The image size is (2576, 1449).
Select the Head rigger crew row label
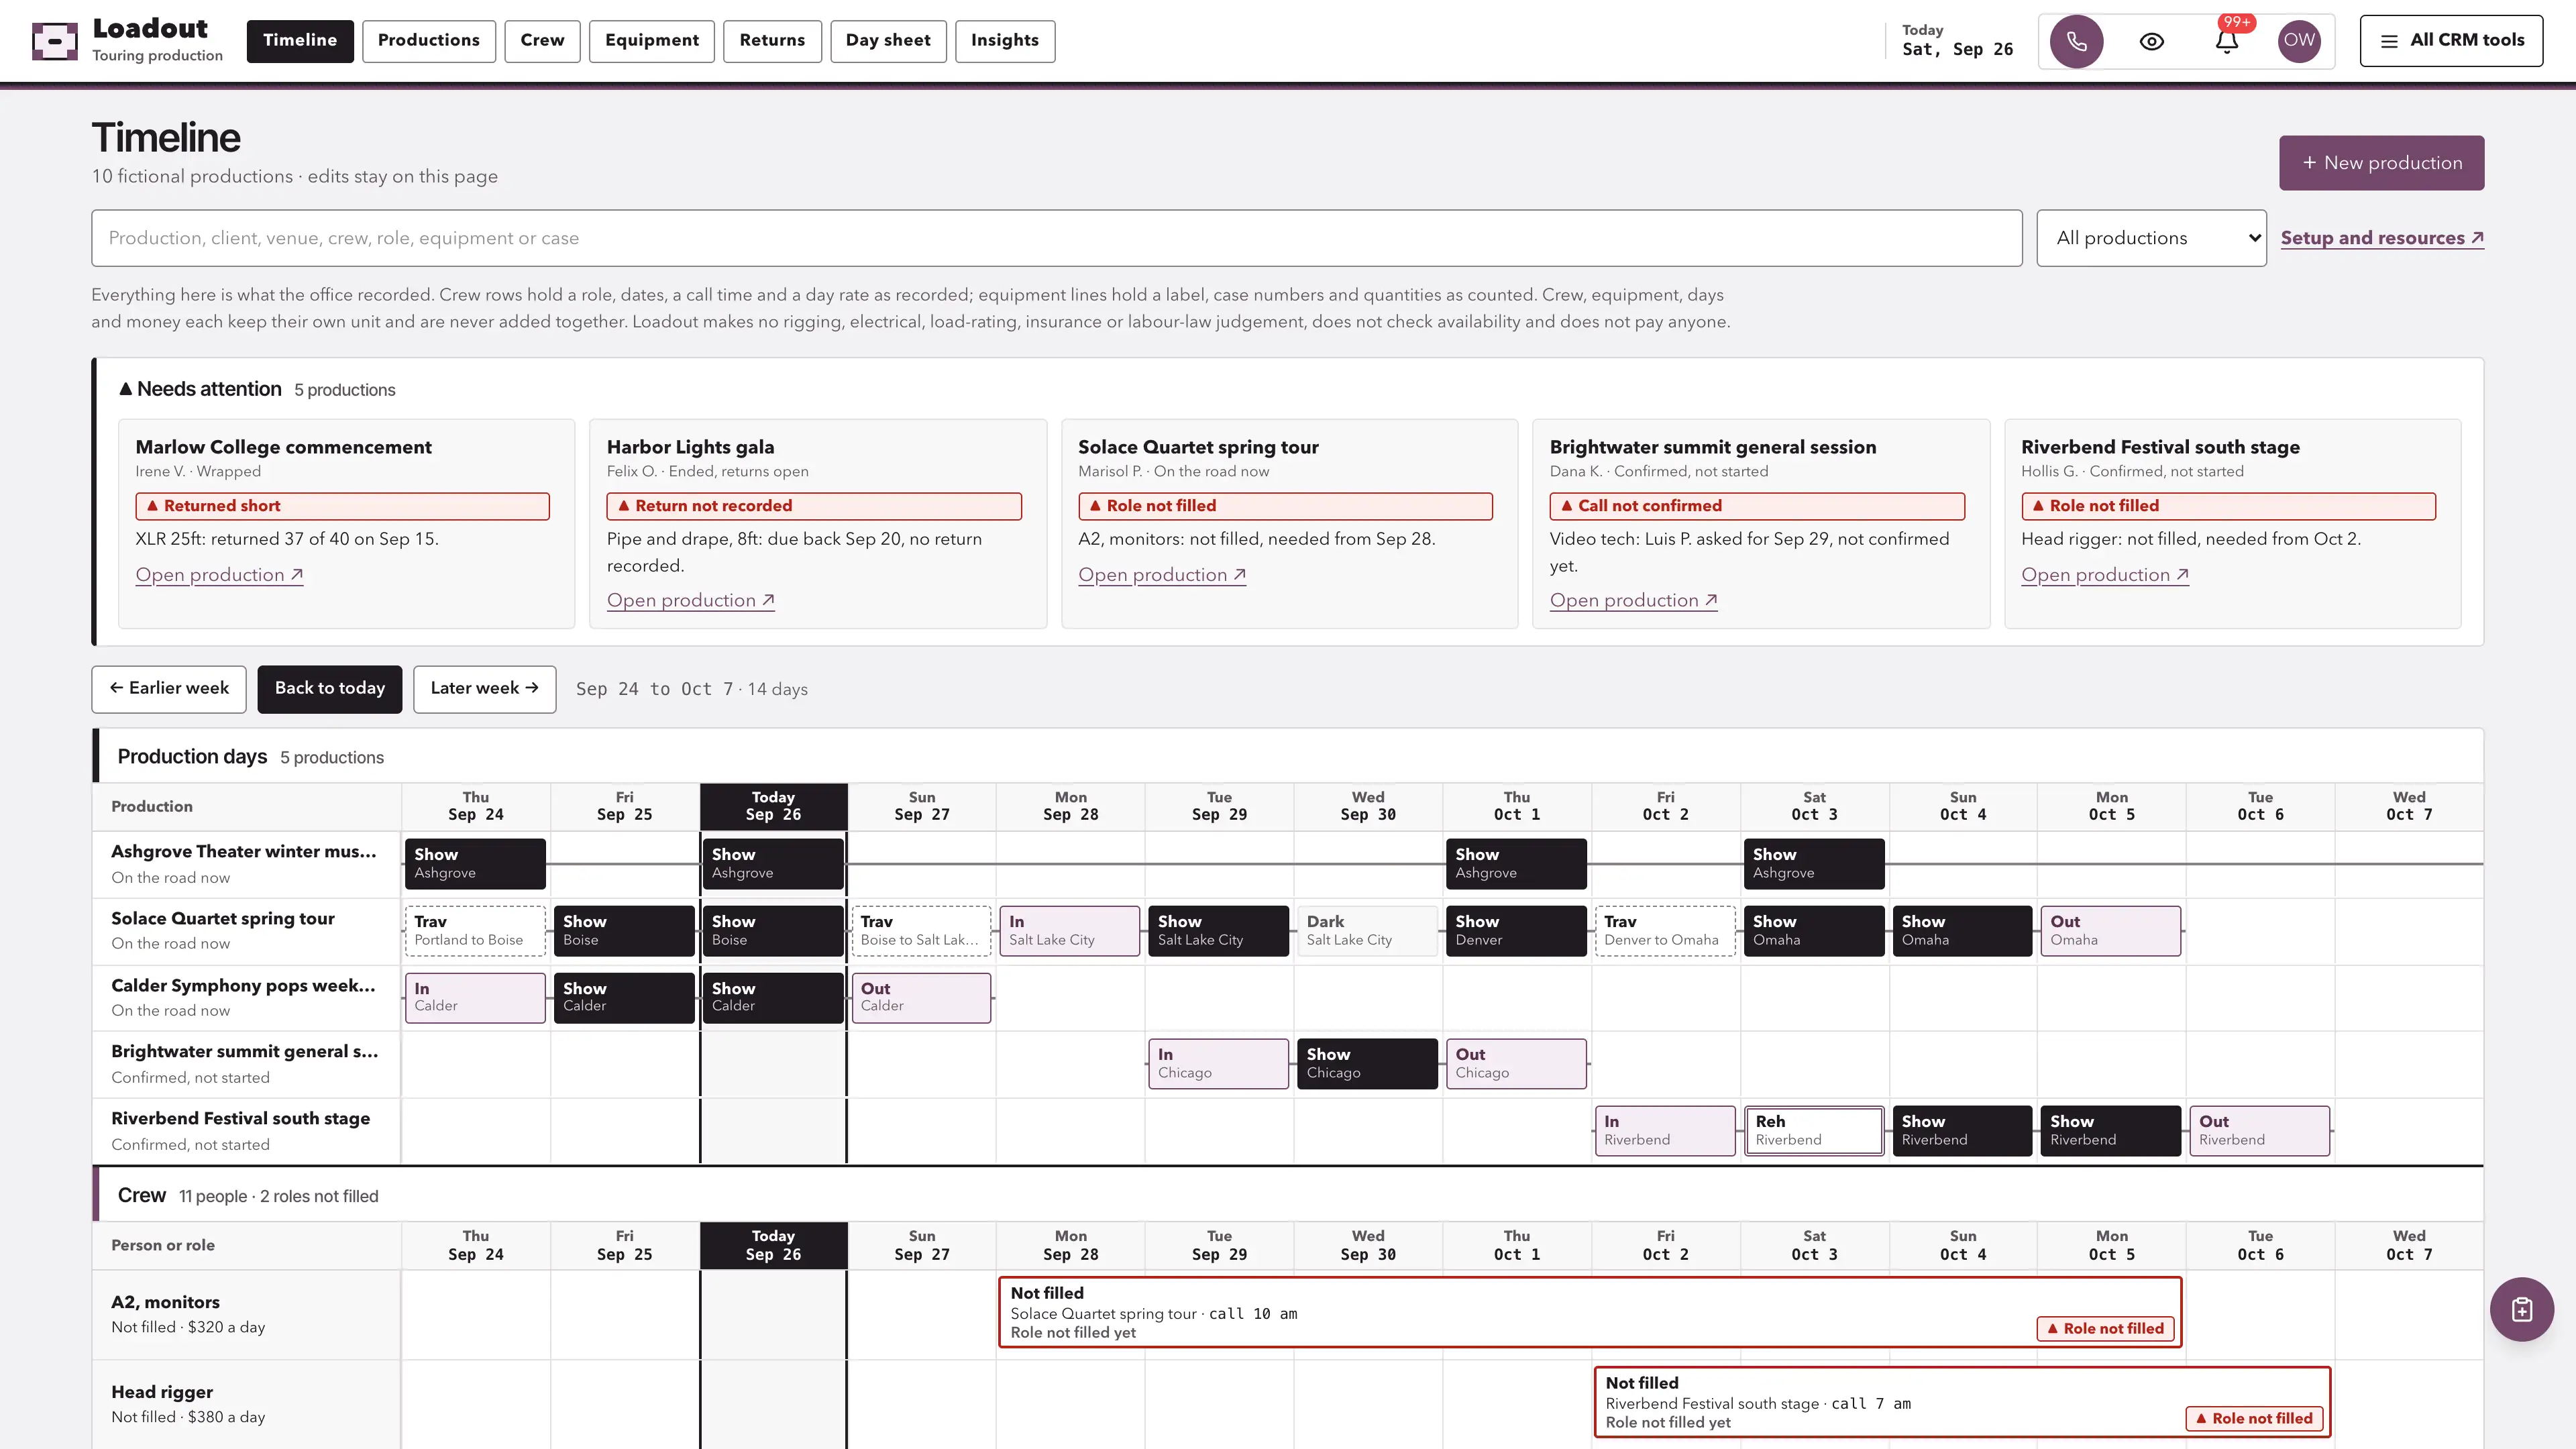[246, 1404]
